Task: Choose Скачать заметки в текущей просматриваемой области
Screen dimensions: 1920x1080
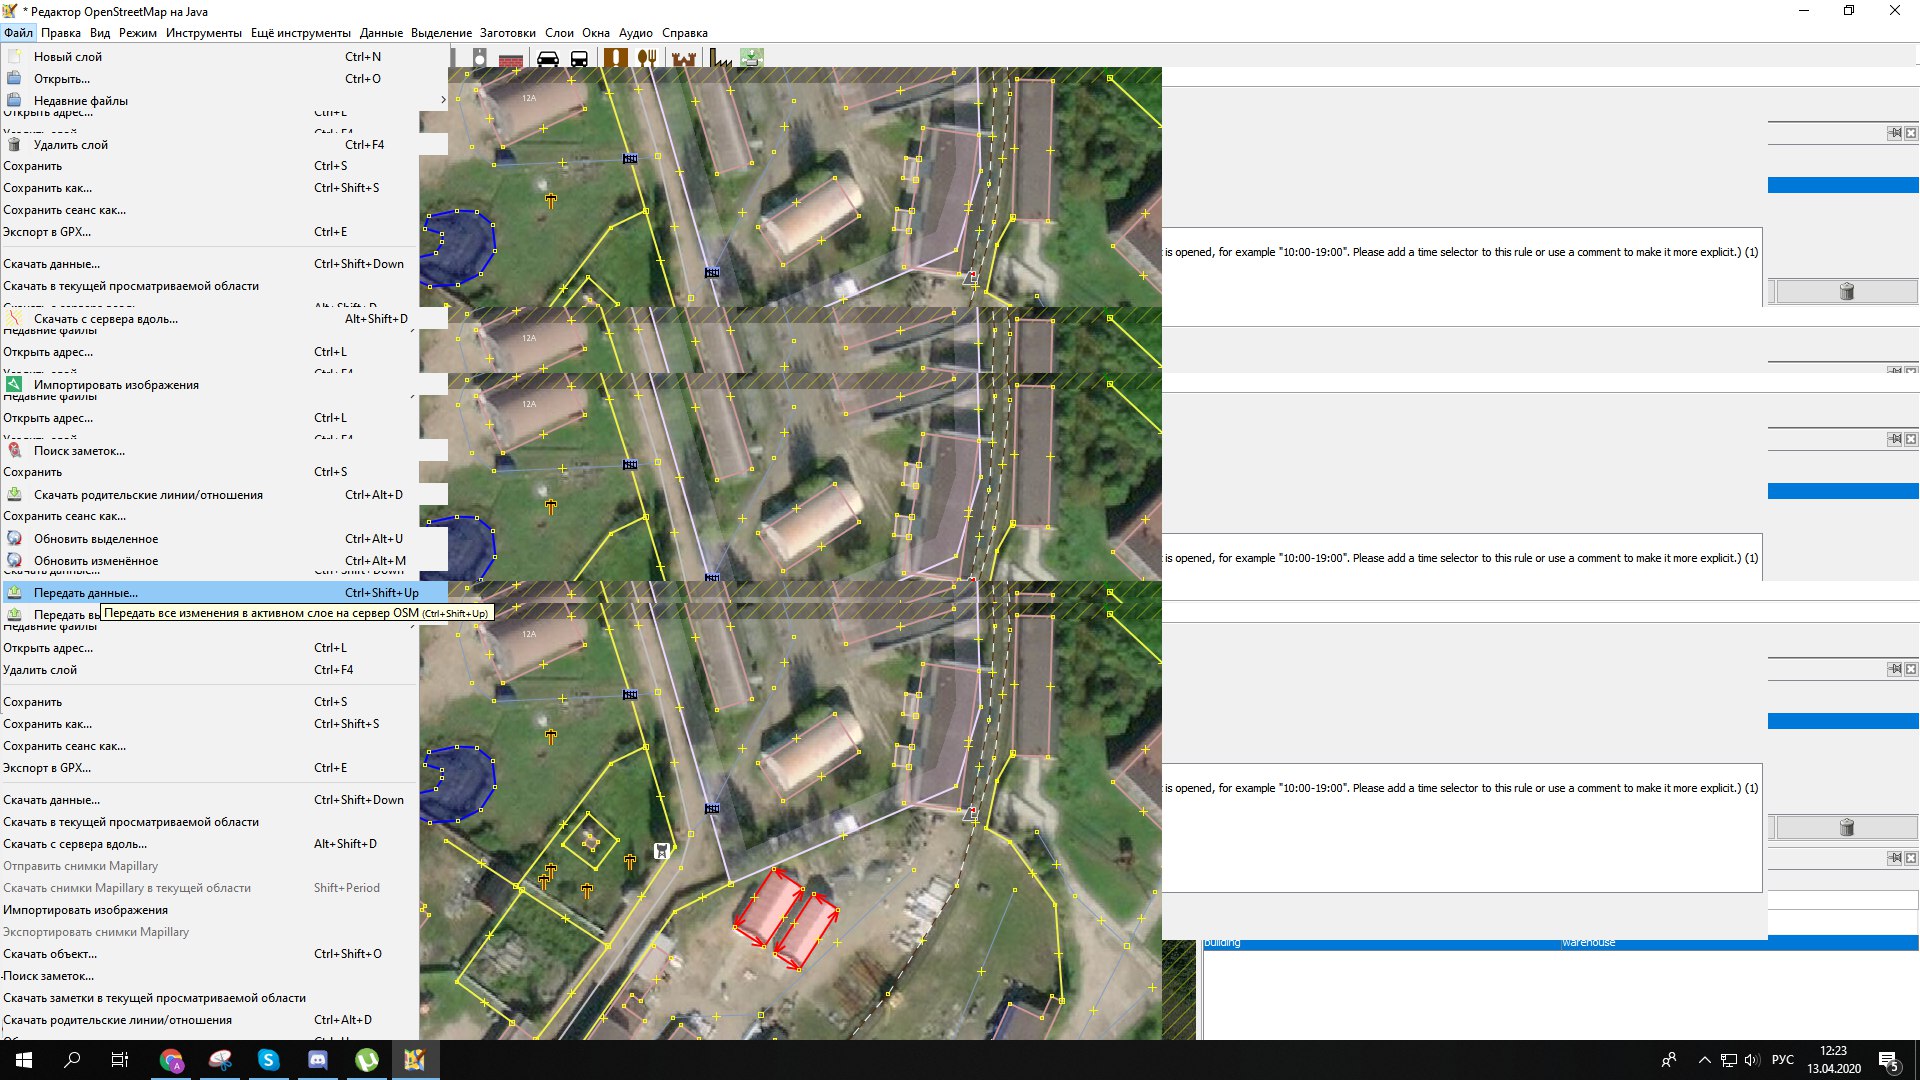Action: click(210, 998)
